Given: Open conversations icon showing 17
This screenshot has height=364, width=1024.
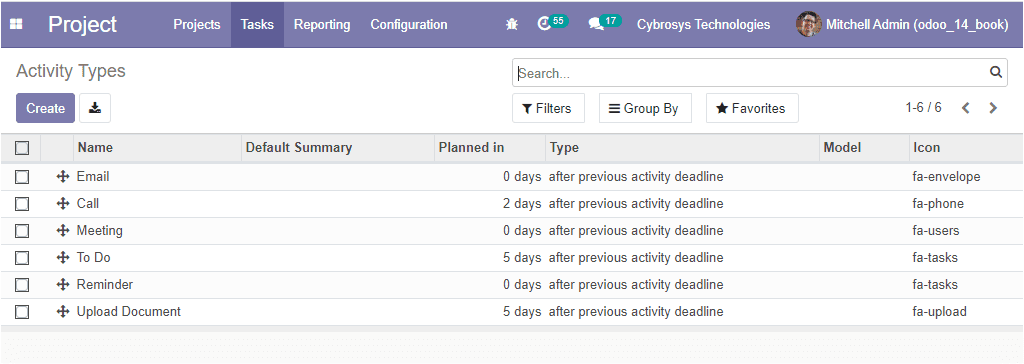Looking at the screenshot, I should (x=604, y=24).
